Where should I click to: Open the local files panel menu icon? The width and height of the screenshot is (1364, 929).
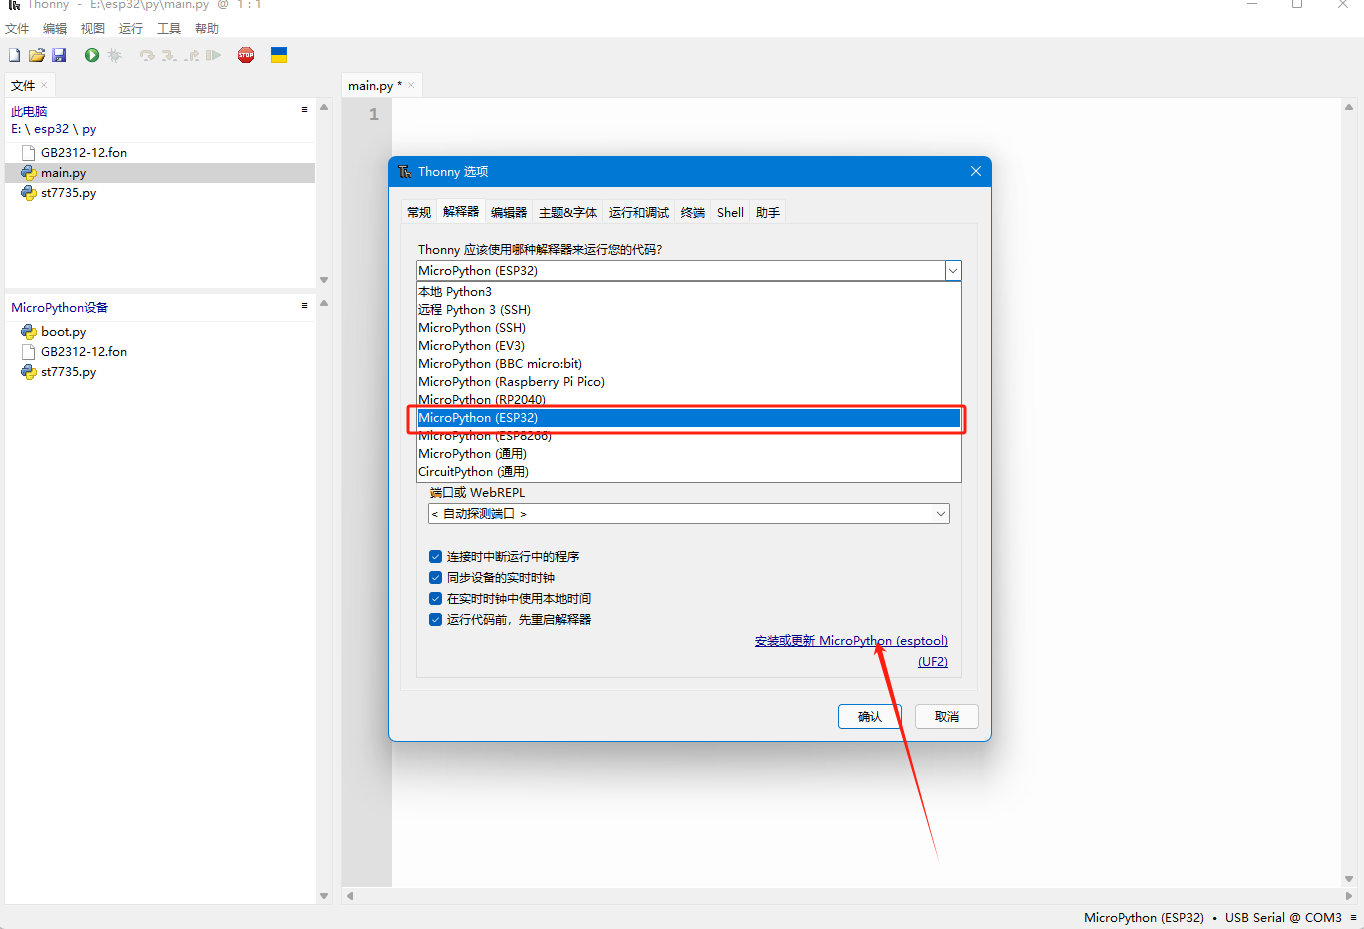[304, 109]
